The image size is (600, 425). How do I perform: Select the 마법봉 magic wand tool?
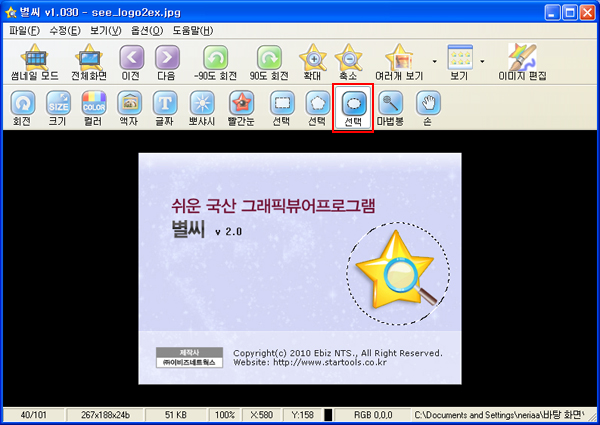(390, 108)
